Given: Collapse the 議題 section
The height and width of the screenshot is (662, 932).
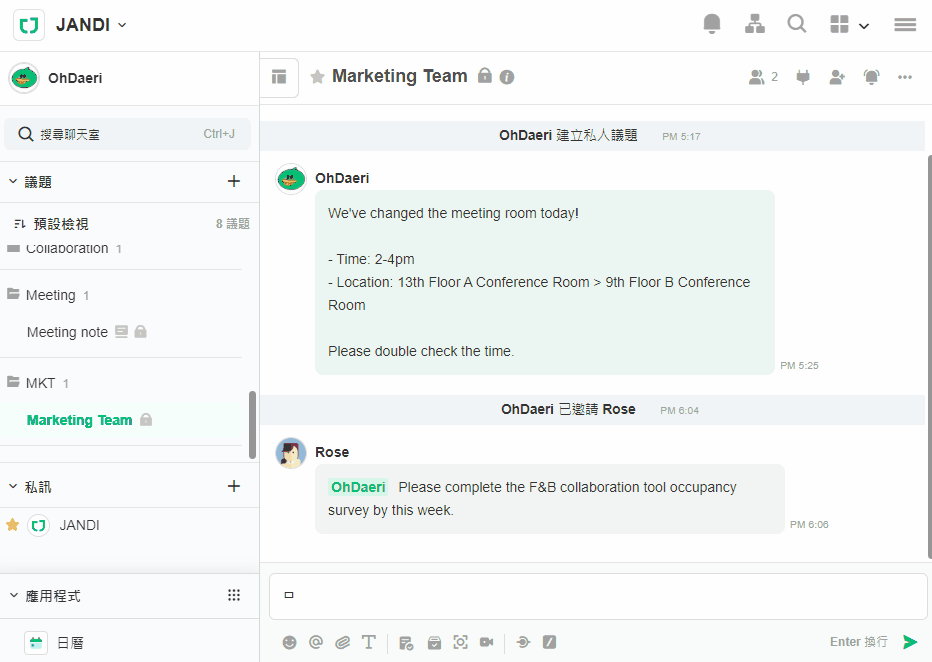Looking at the screenshot, I should (x=13, y=181).
